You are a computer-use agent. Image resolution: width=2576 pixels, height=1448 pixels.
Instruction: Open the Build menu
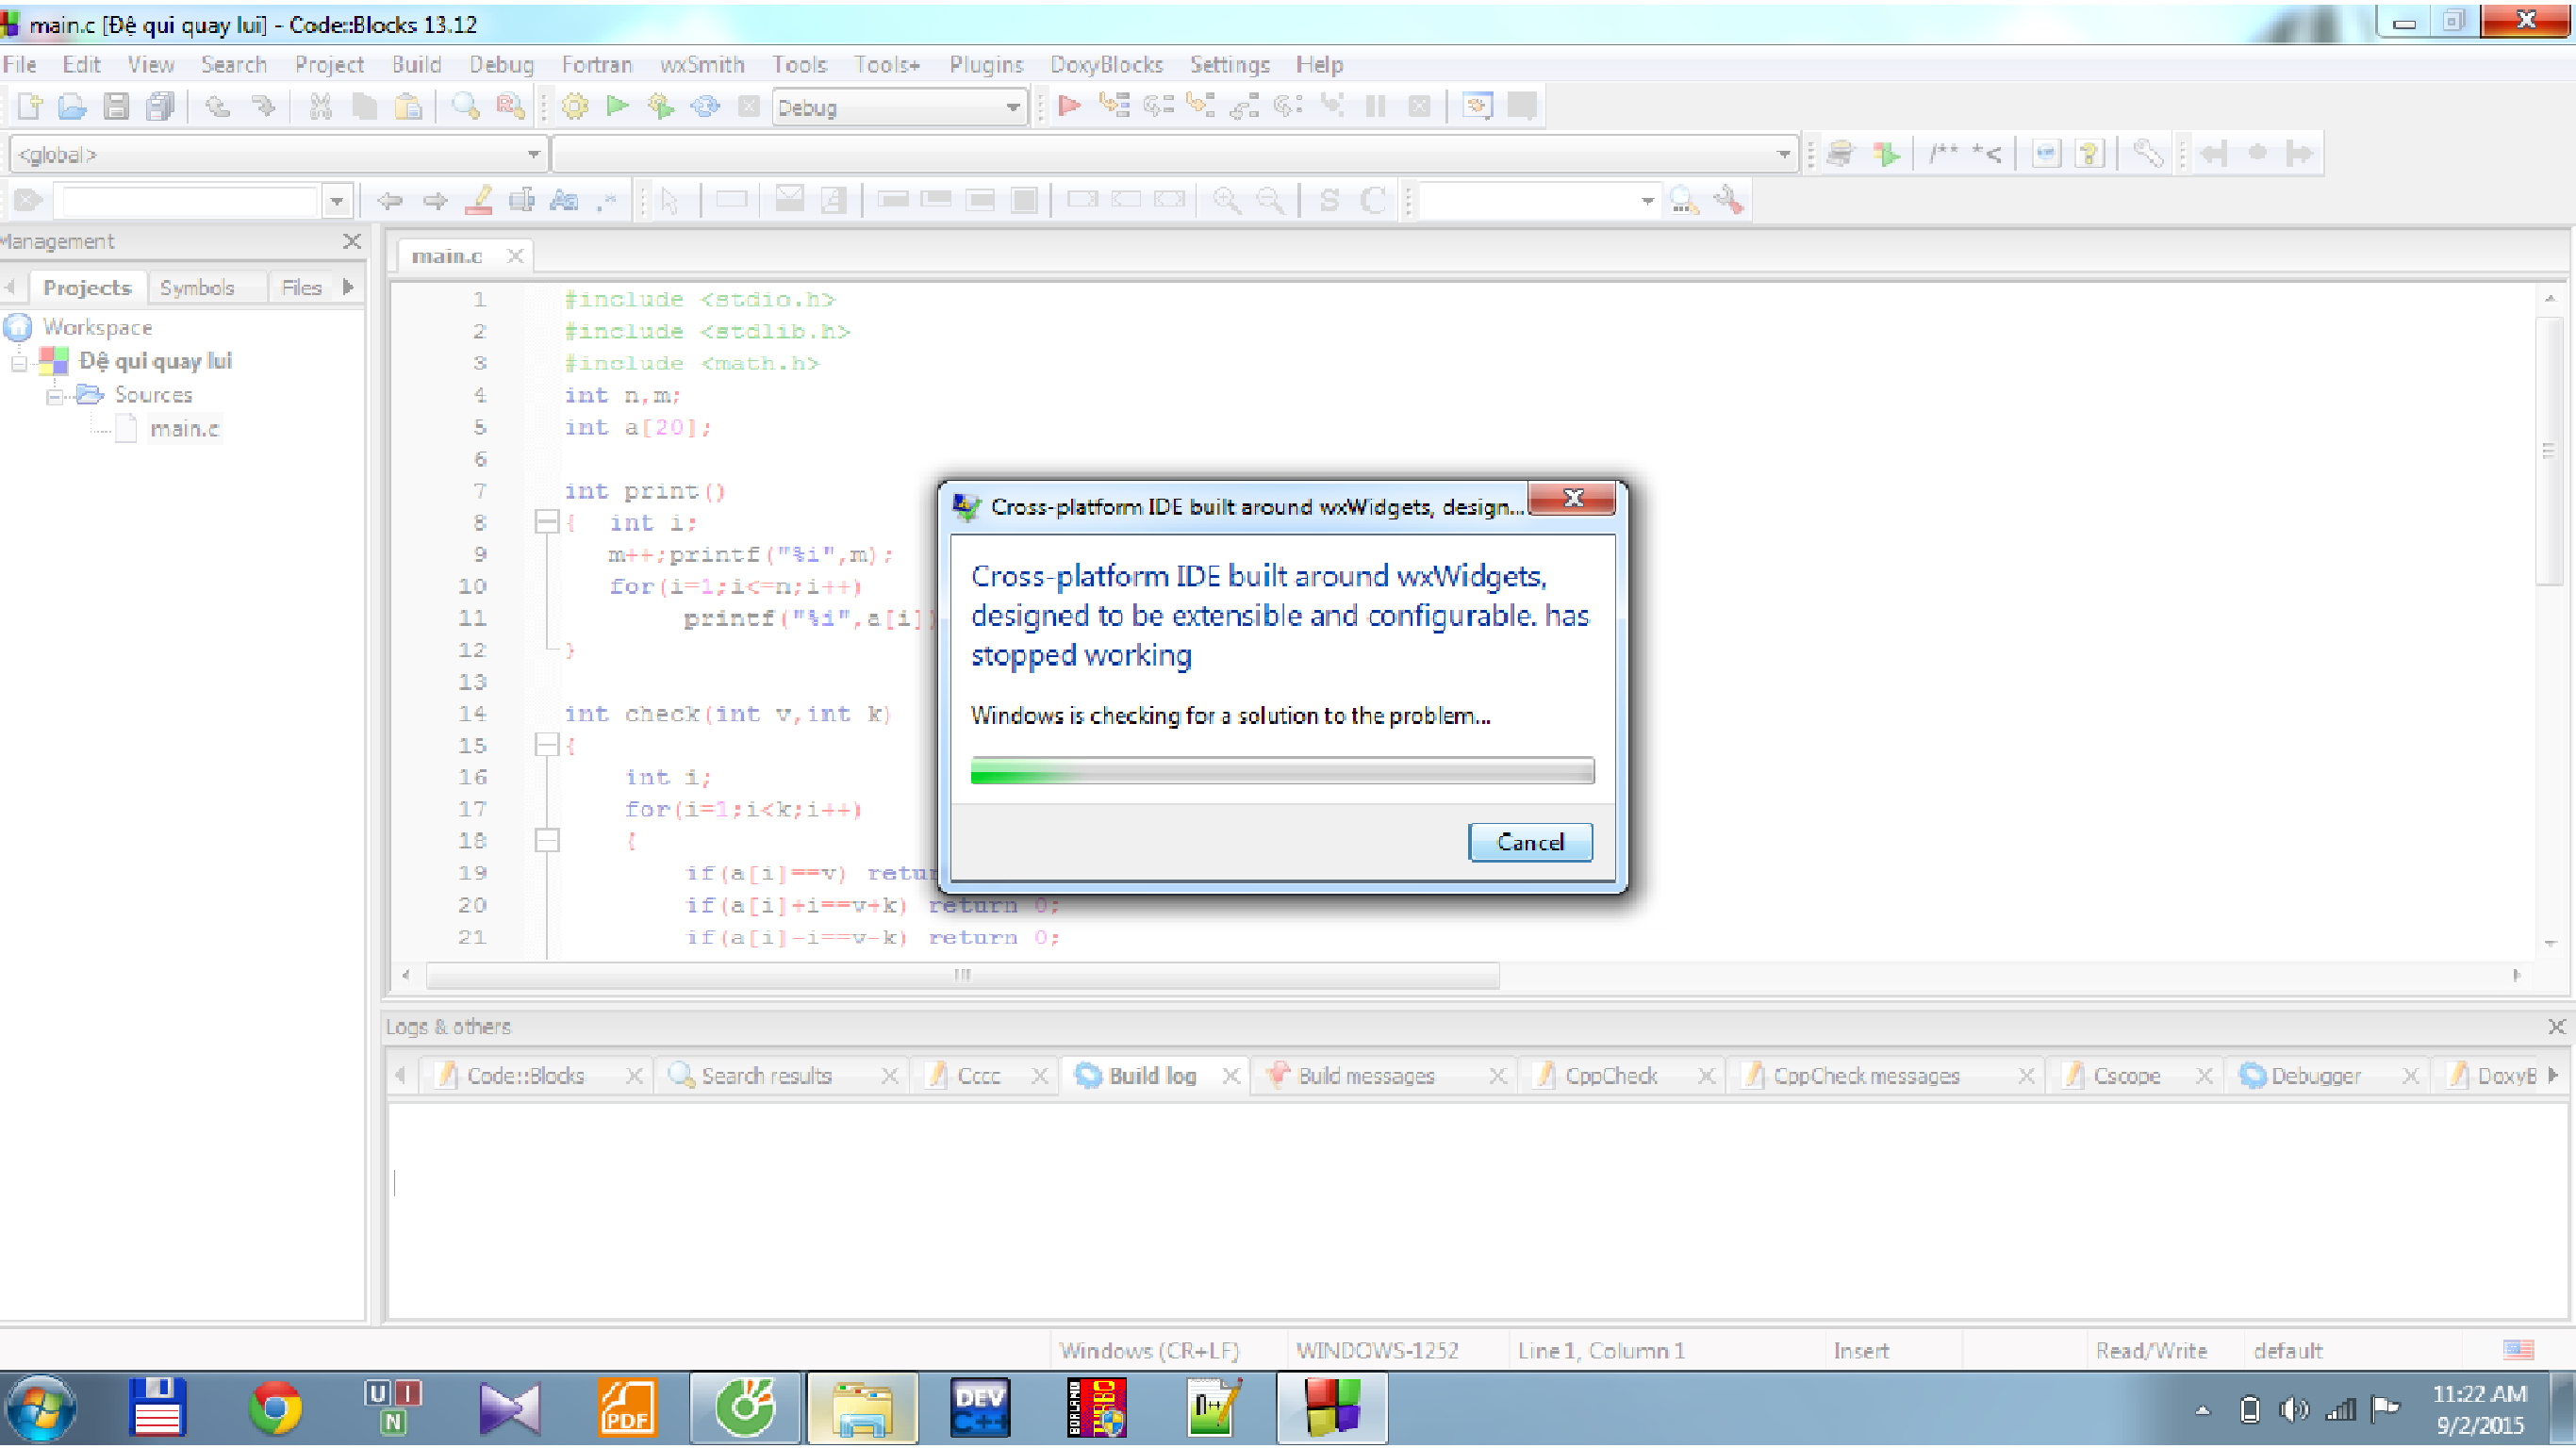416,65
